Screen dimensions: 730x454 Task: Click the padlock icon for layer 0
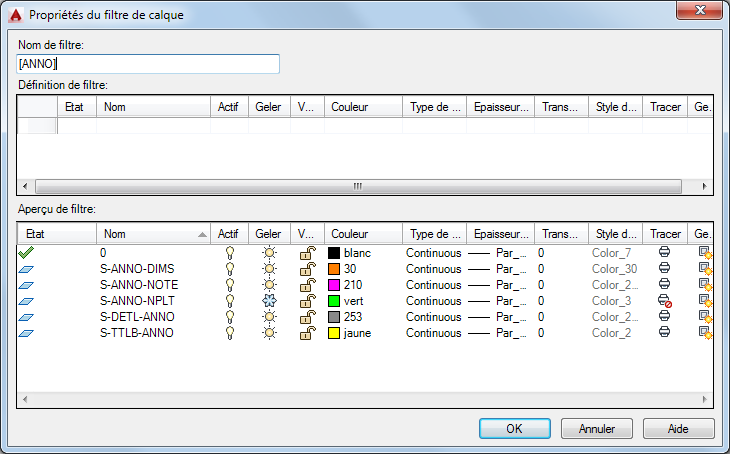pos(308,253)
